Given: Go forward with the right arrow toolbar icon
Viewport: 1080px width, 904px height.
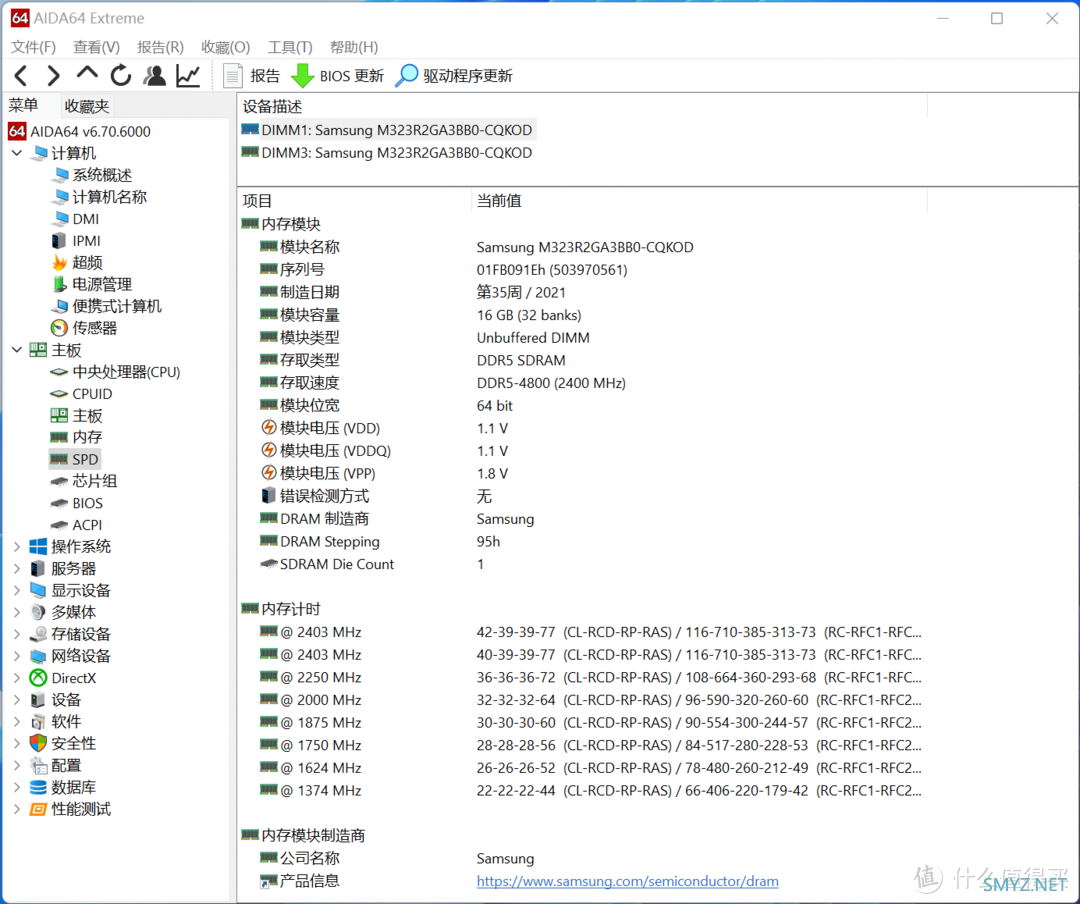Looking at the screenshot, I should (53, 76).
